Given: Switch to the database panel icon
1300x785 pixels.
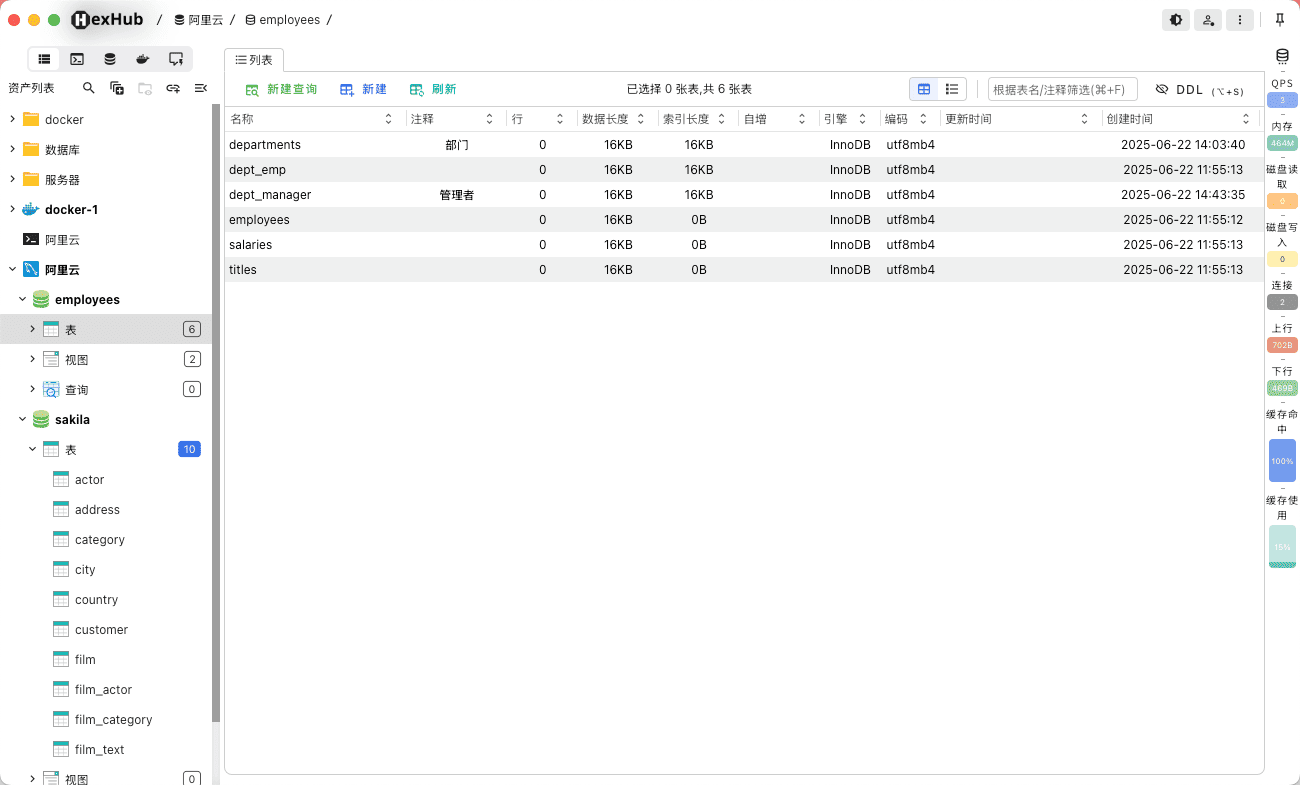Looking at the screenshot, I should (110, 59).
